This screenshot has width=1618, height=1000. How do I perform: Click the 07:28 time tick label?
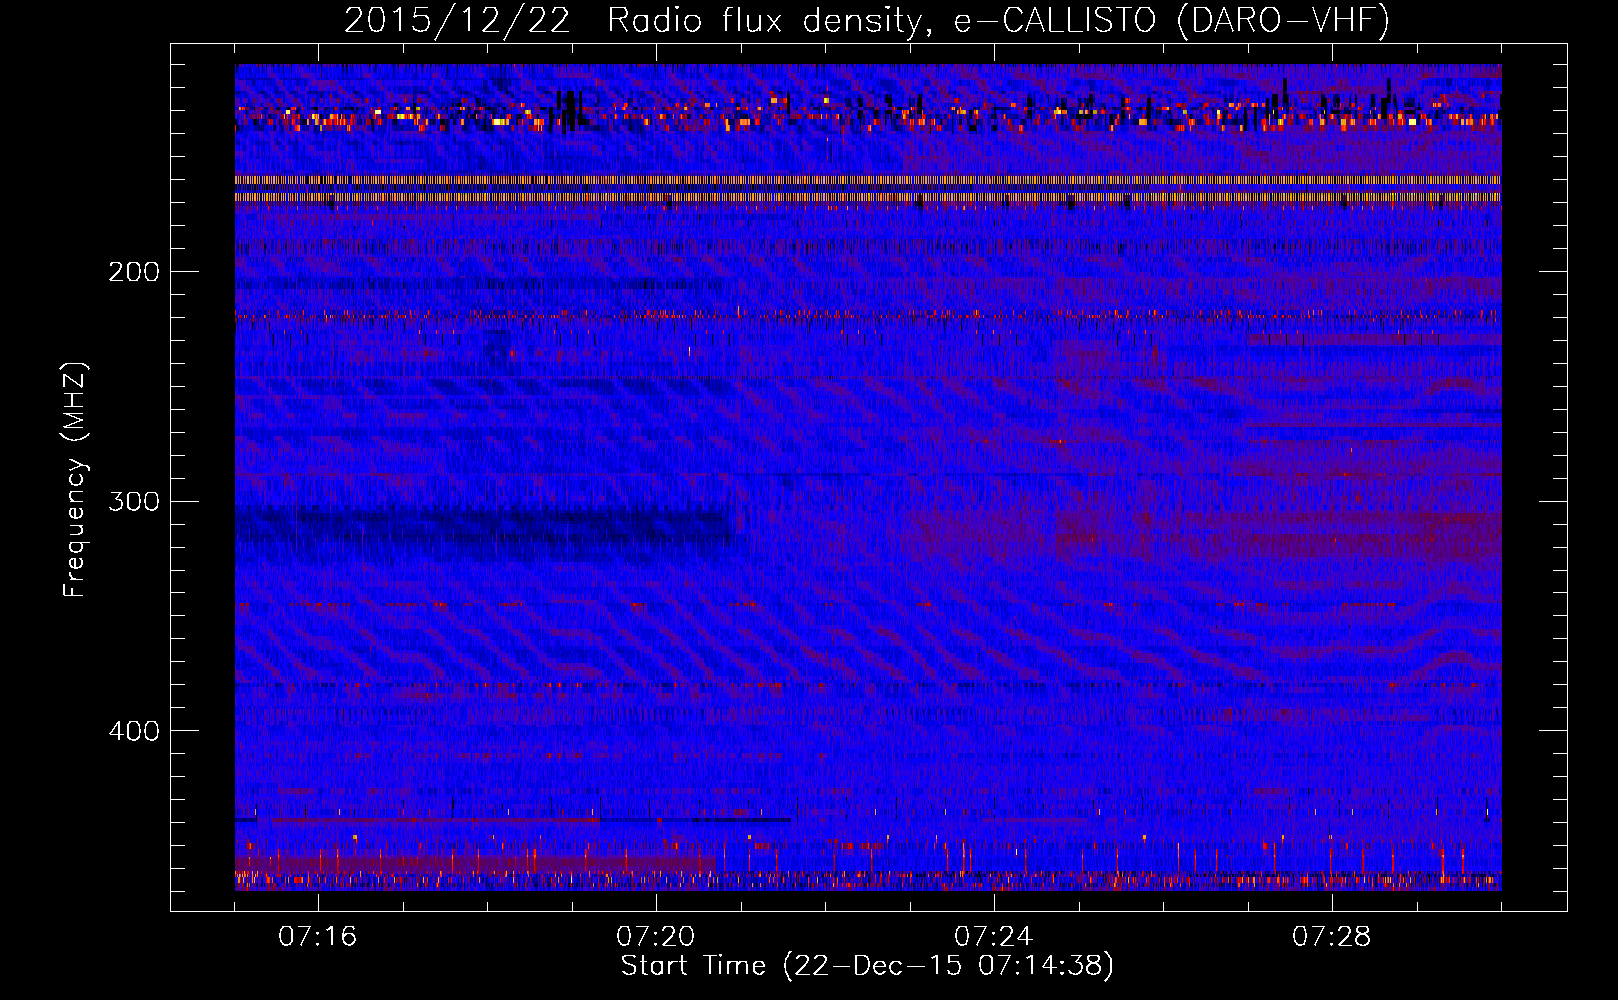(1332, 937)
